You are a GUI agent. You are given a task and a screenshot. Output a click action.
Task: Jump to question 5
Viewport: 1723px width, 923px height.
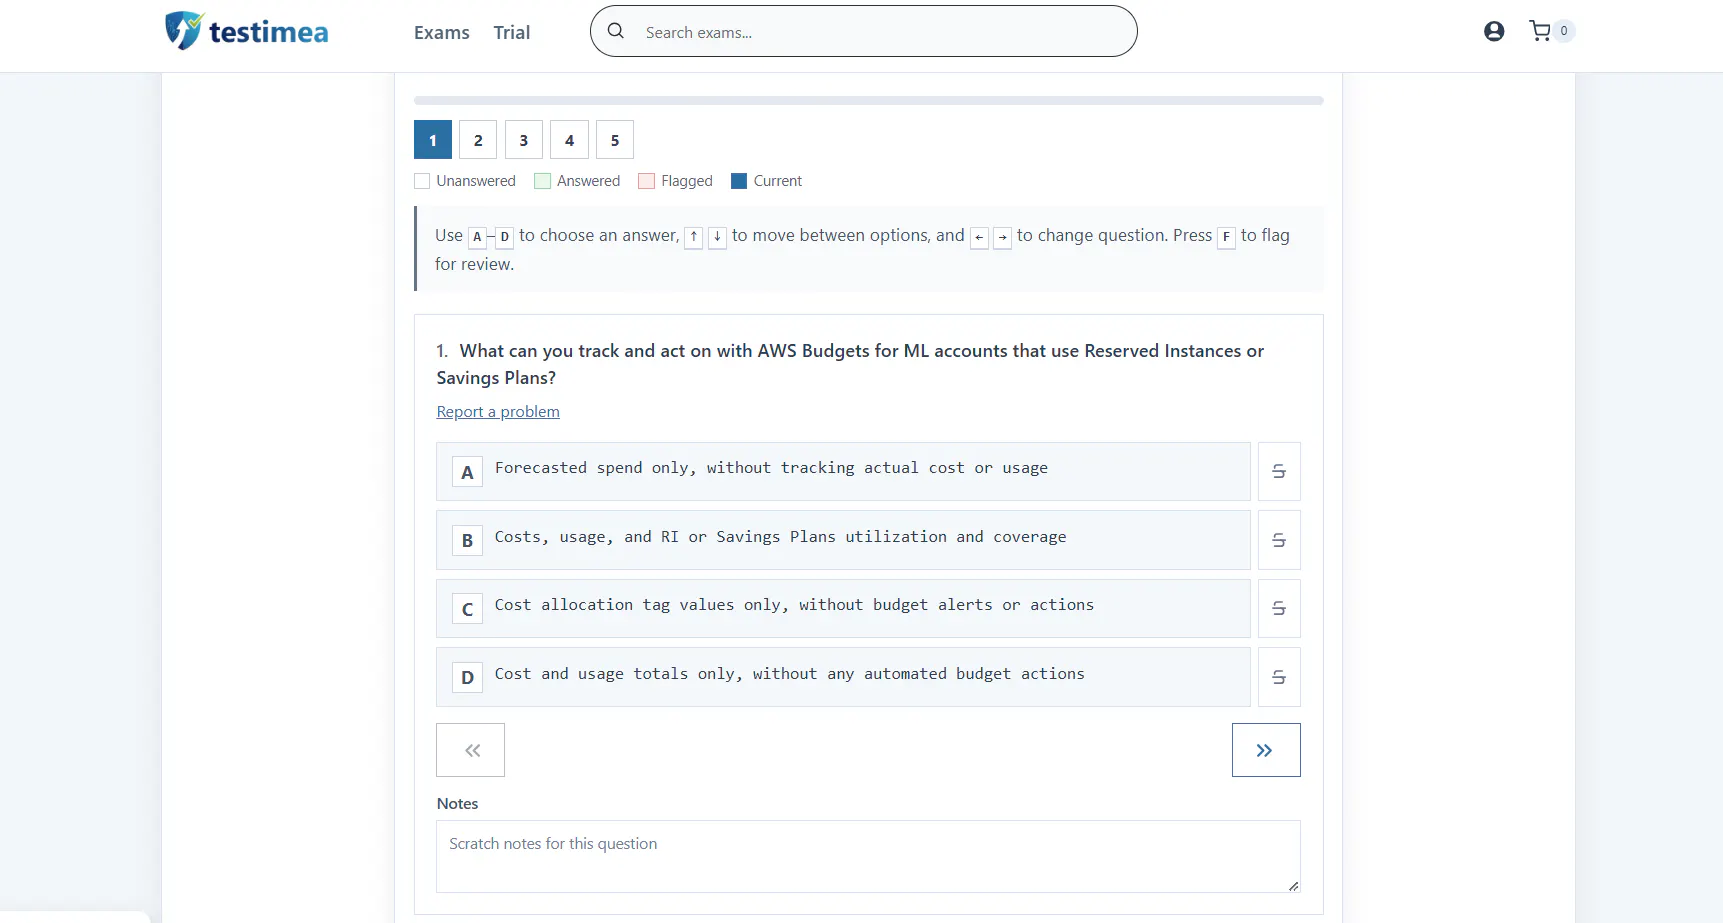click(x=615, y=140)
